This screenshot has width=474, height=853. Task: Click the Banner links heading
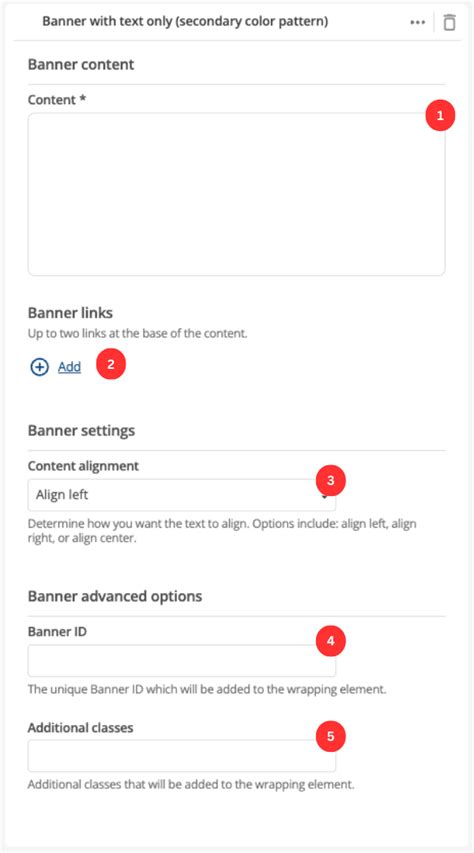click(x=70, y=313)
